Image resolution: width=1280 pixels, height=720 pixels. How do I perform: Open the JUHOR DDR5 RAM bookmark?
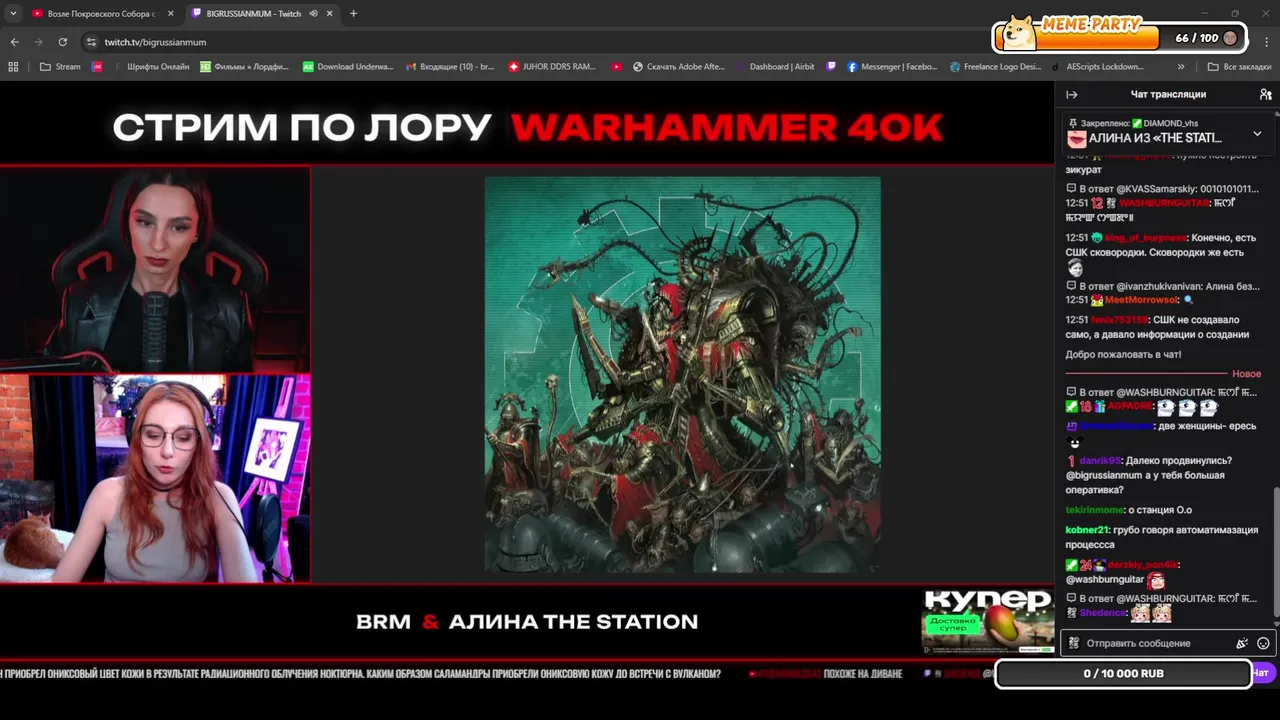(x=552, y=67)
